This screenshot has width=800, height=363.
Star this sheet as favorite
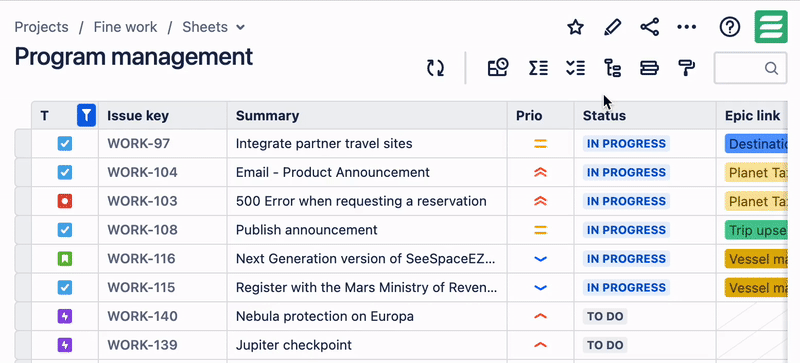[x=575, y=27]
